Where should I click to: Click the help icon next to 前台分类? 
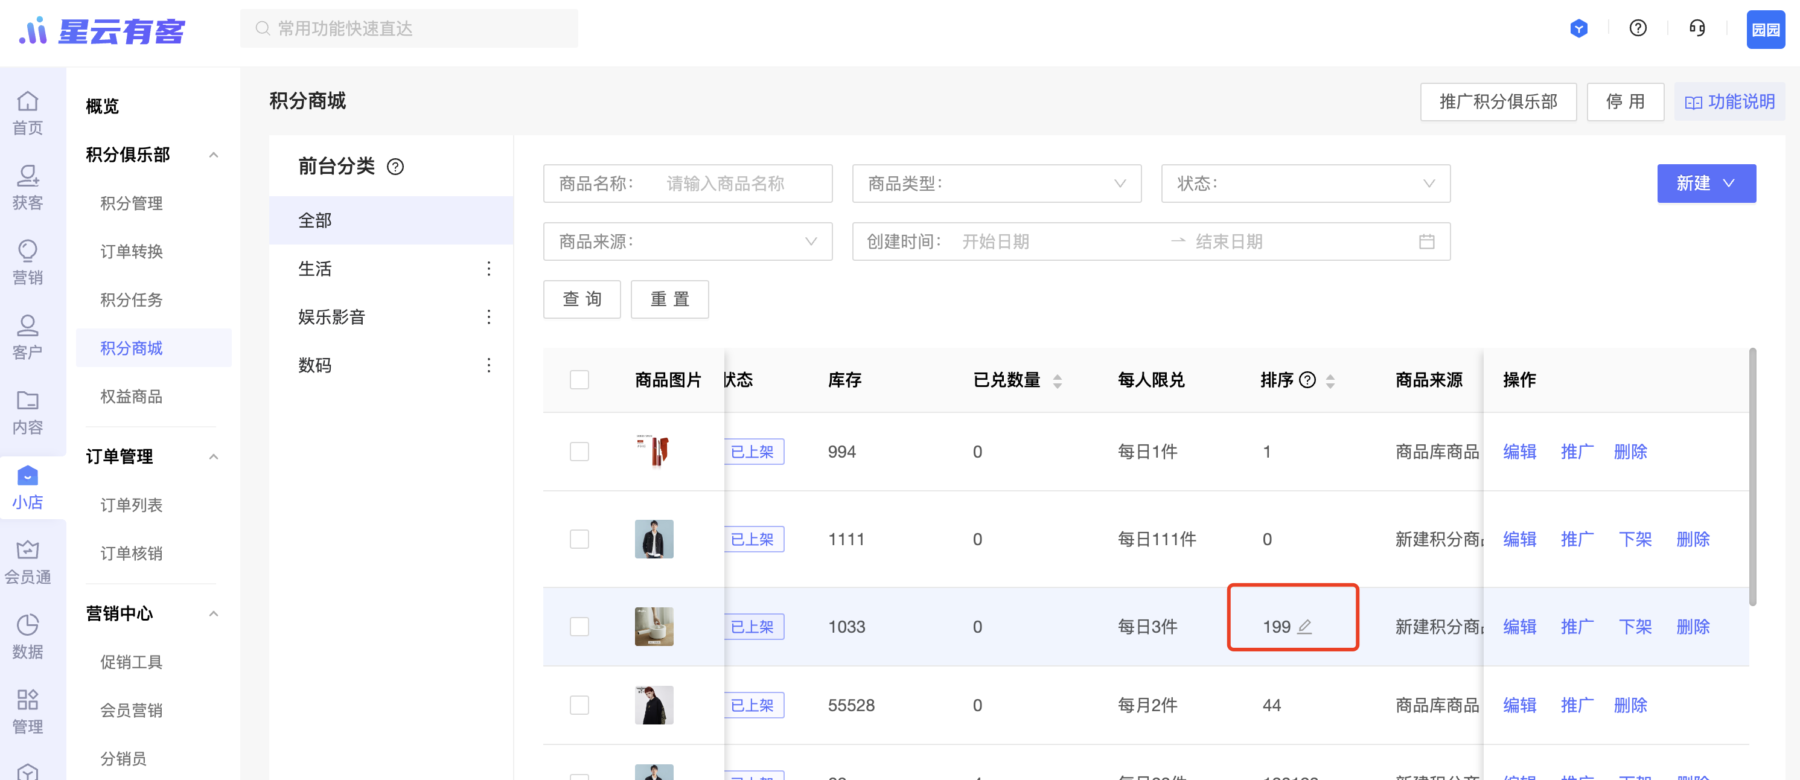(395, 167)
